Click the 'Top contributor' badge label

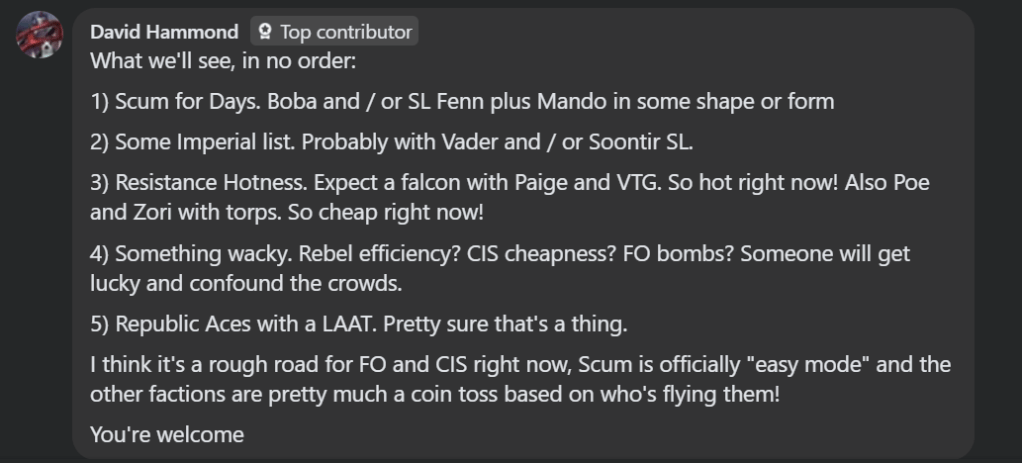pos(345,32)
